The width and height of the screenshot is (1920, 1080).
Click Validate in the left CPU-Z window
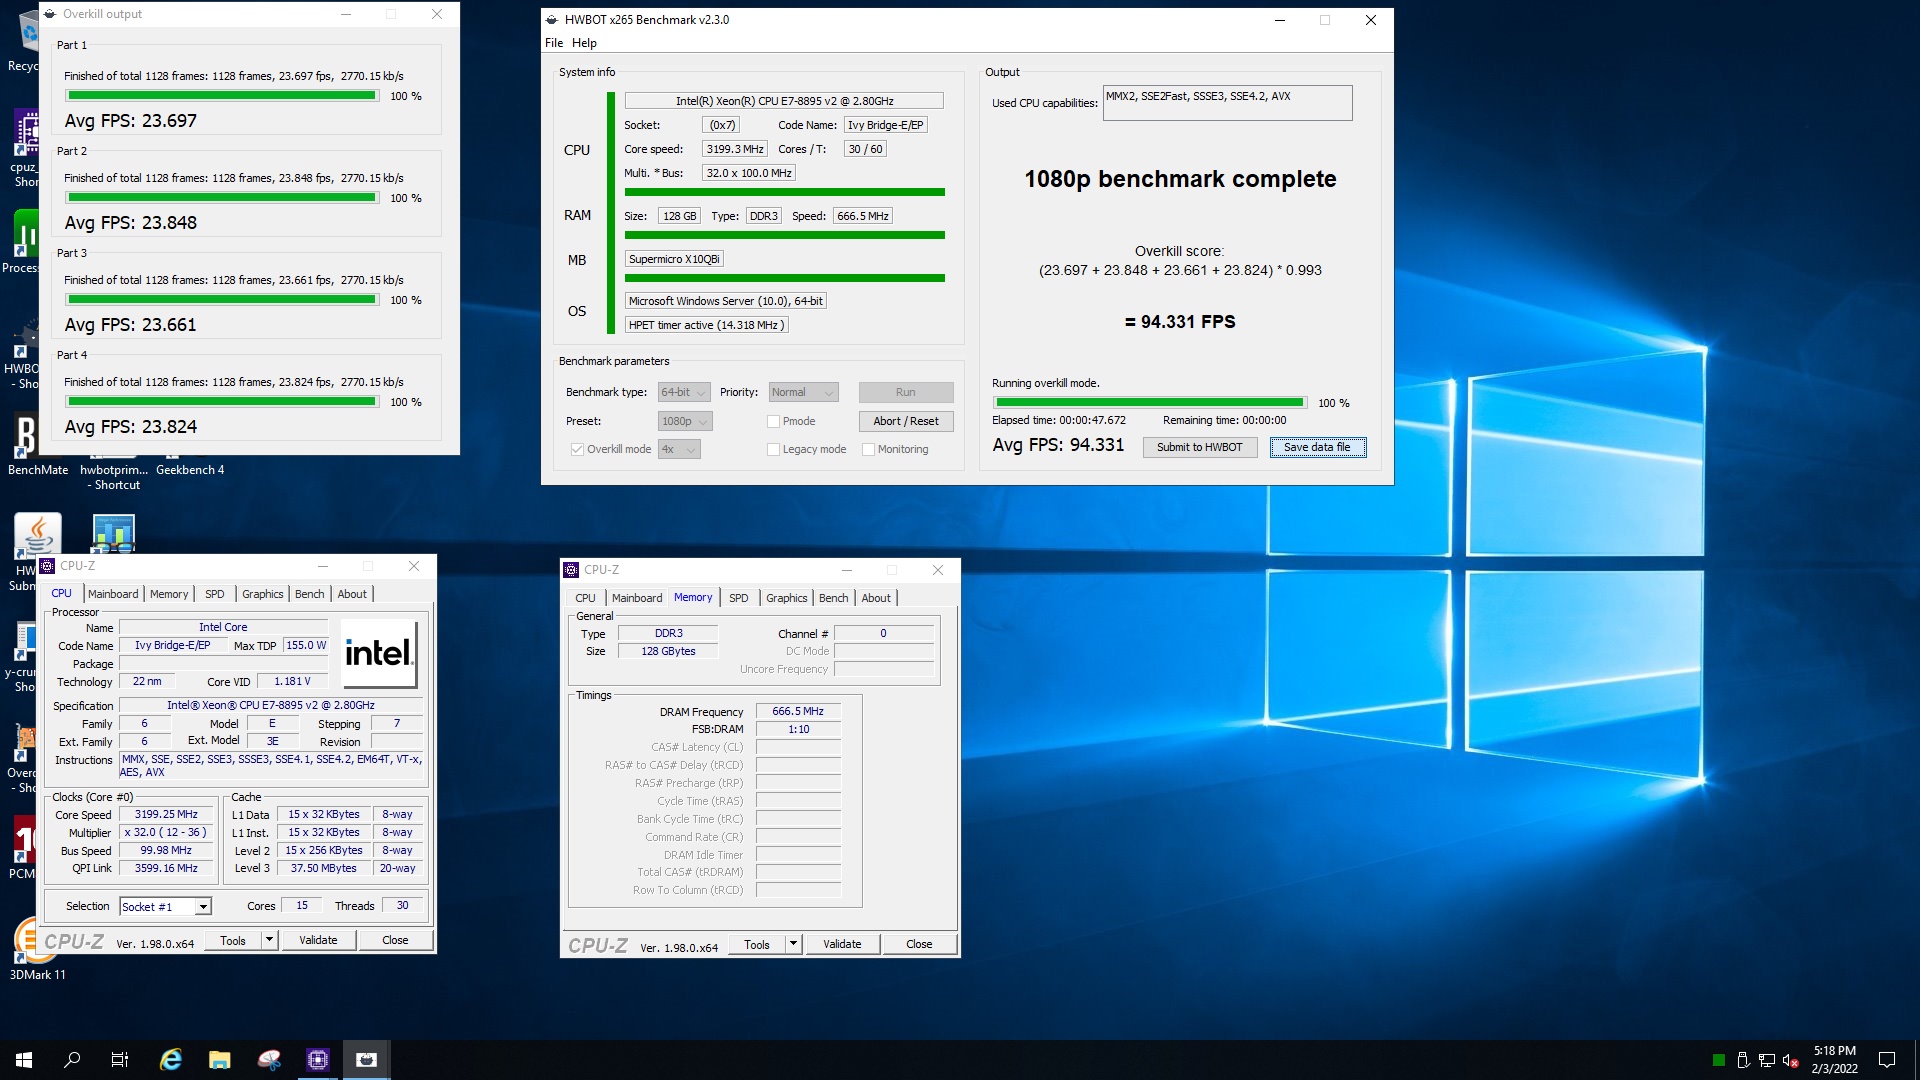(x=318, y=940)
